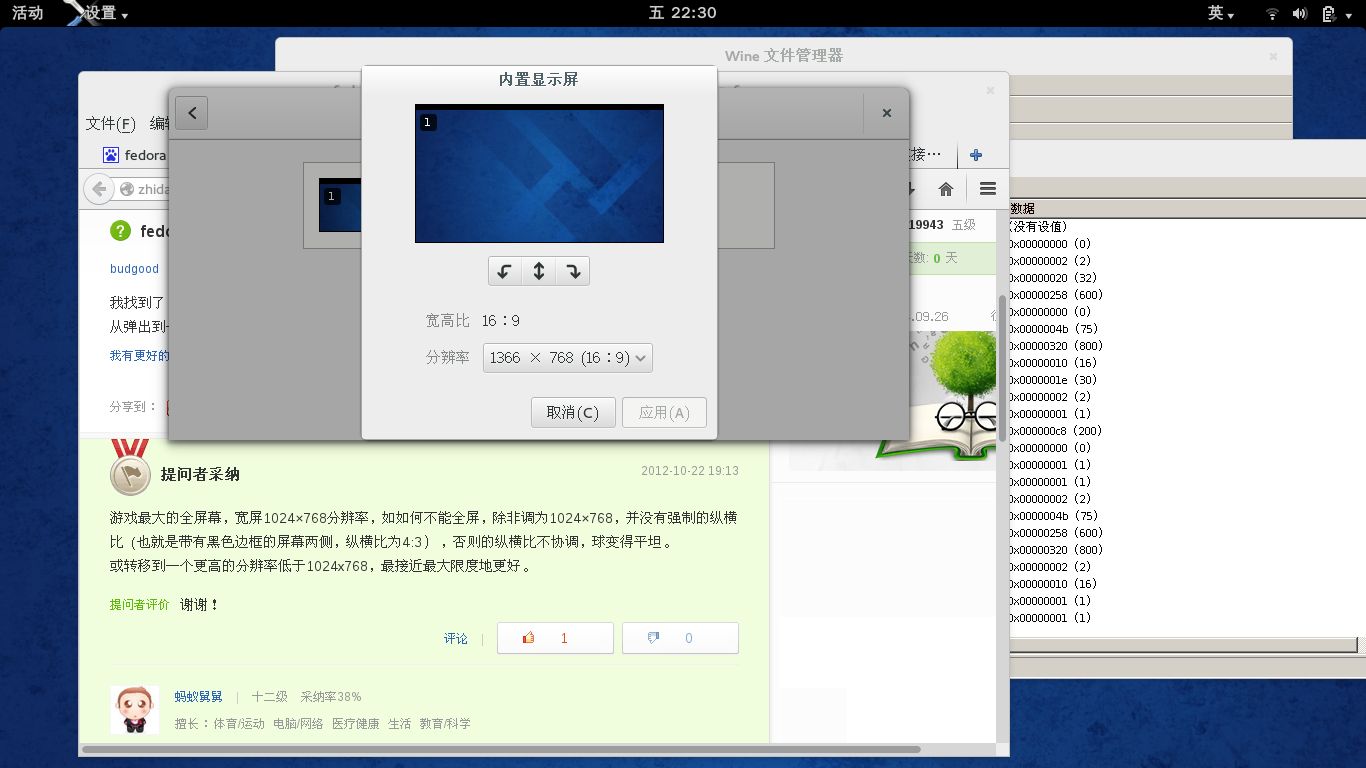The height and width of the screenshot is (768, 1366).
Task: Click the 五 22:30 clock in top bar
Action: [x=683, y=13]
